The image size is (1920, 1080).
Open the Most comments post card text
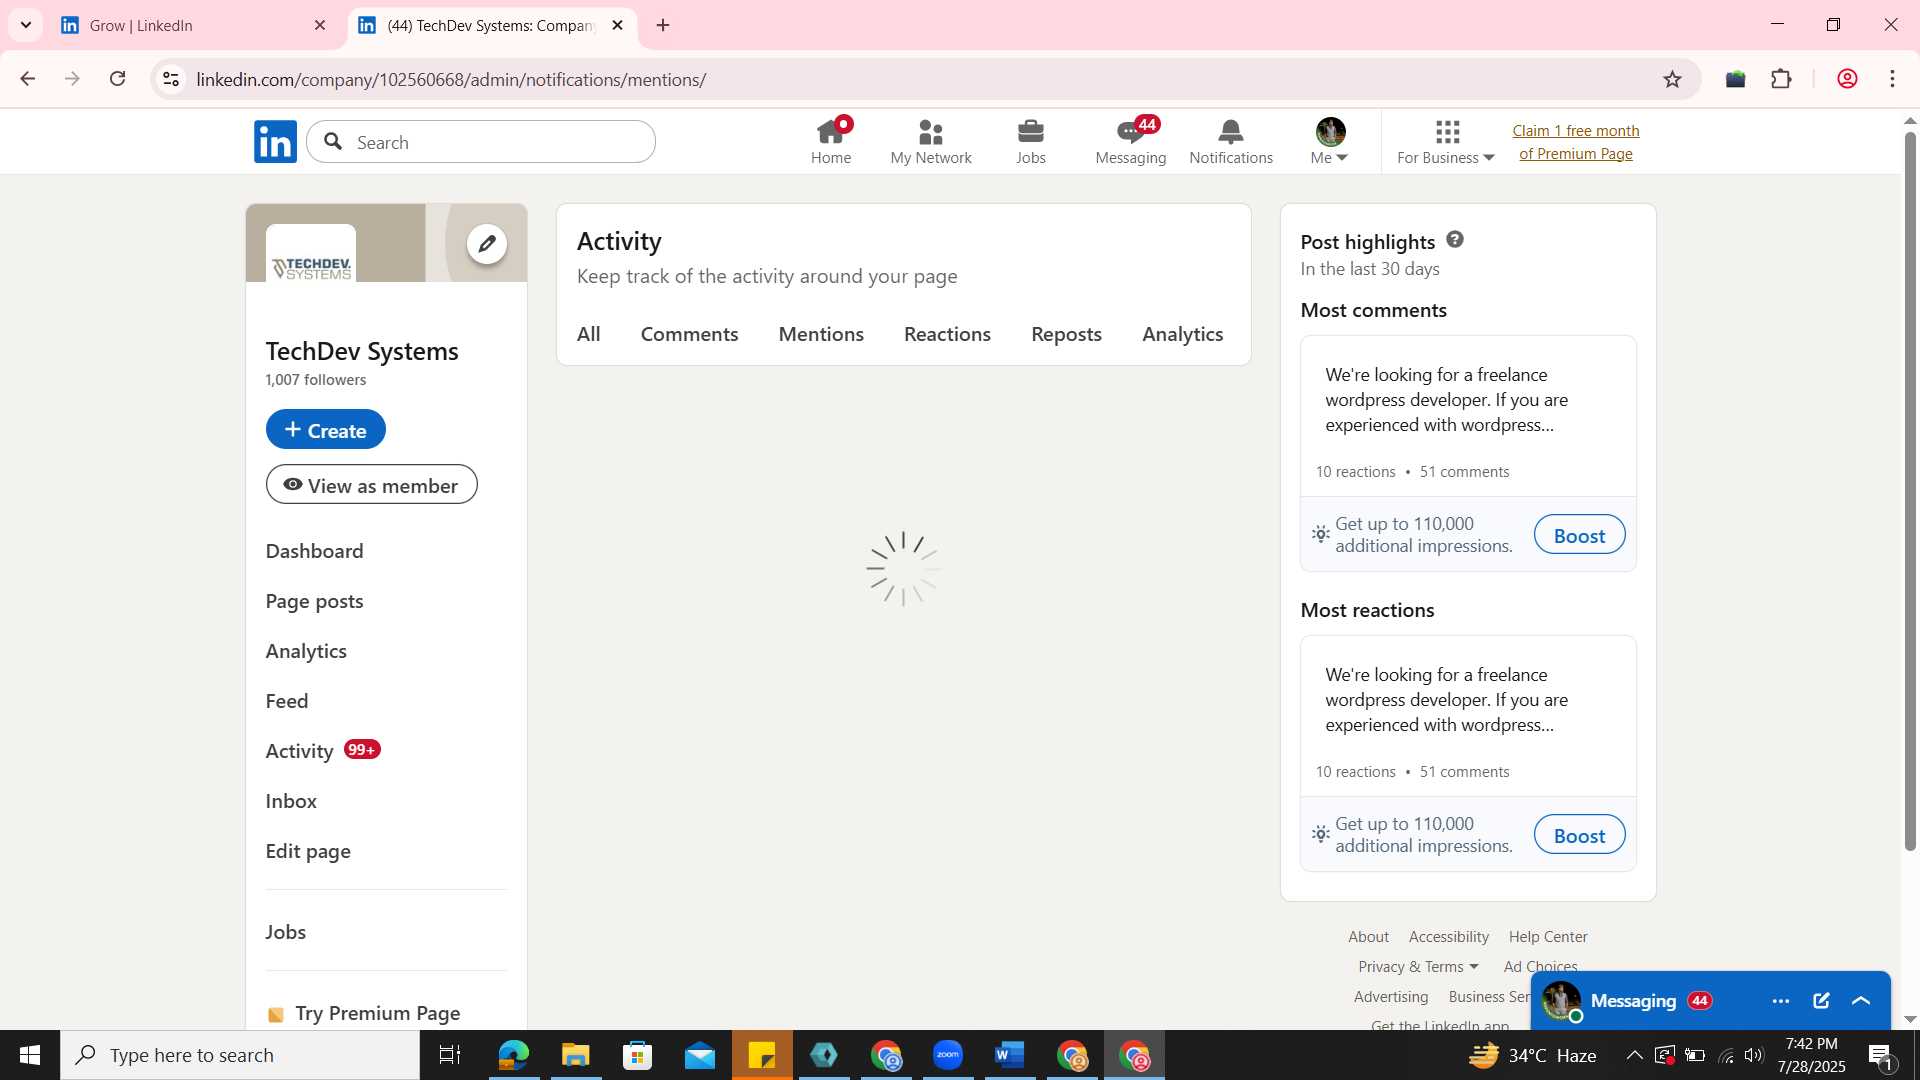[x=1447, y=400]
